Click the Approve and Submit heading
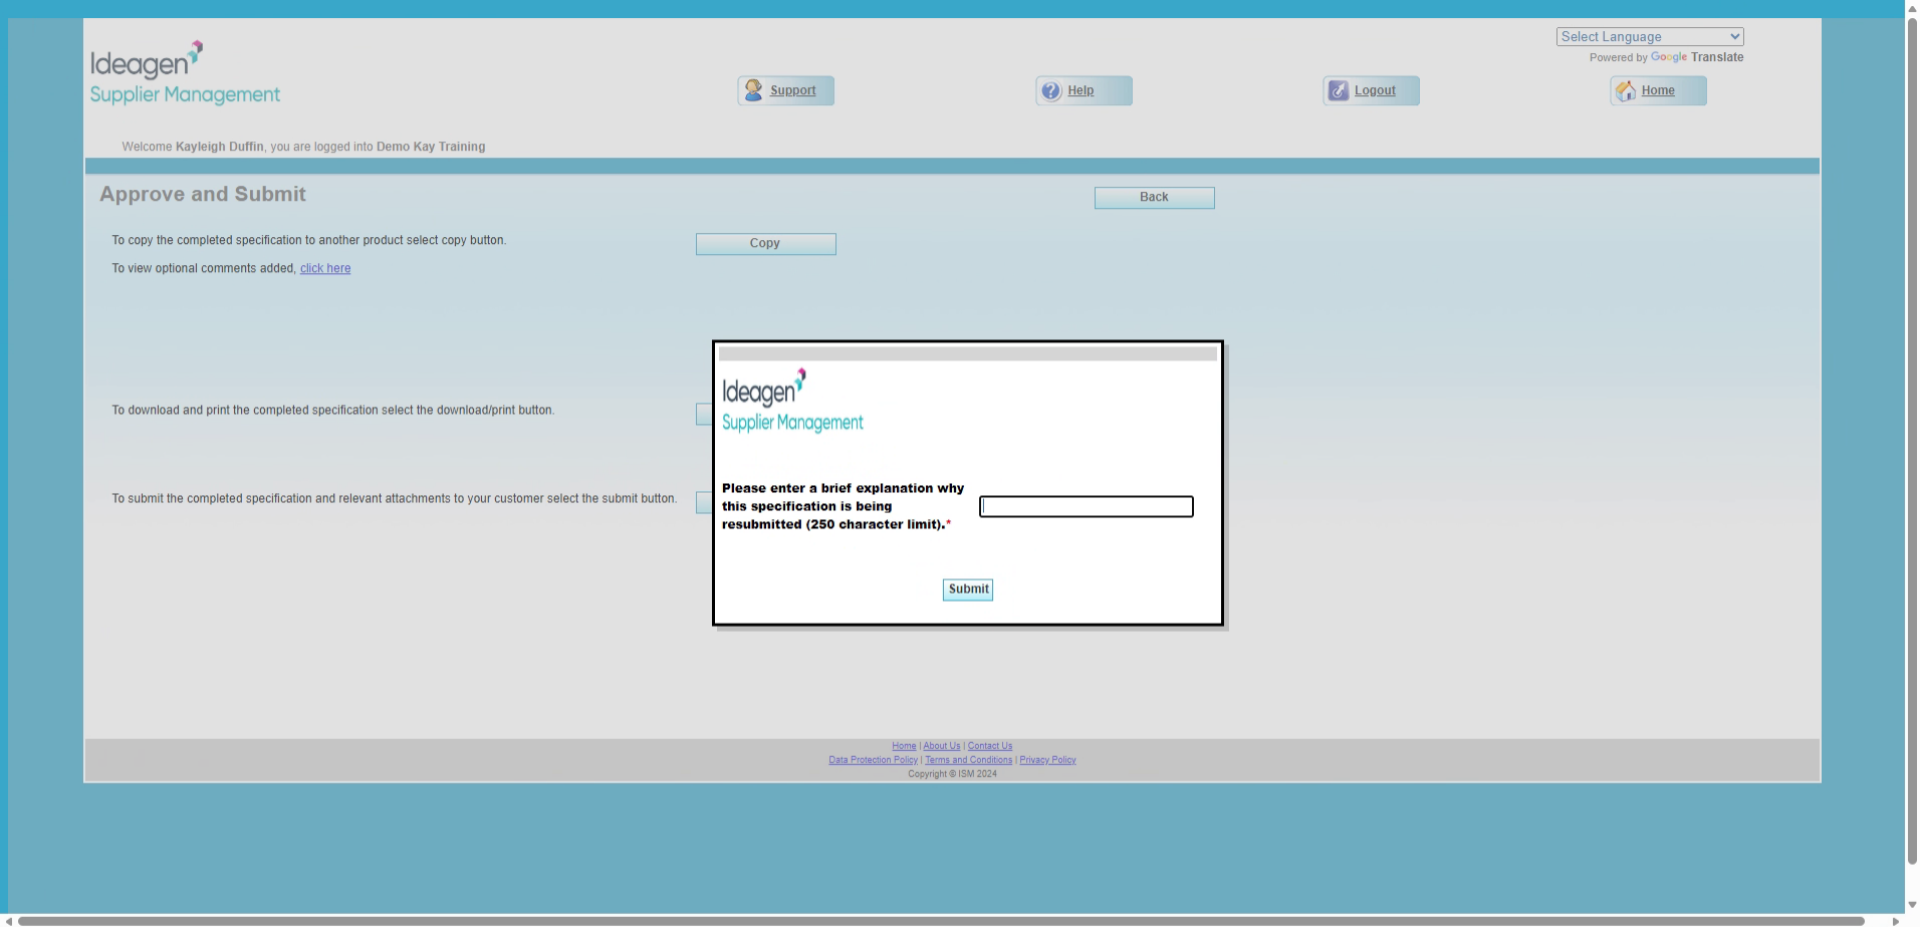 coord(203,194)
